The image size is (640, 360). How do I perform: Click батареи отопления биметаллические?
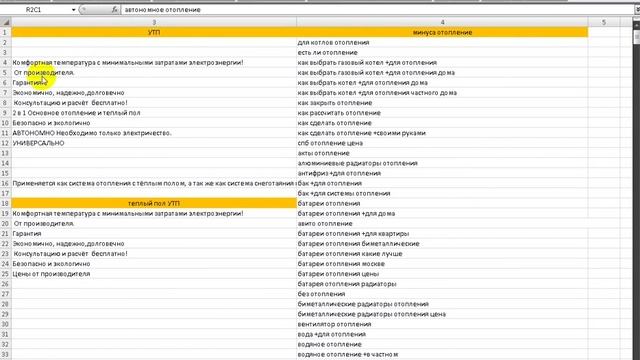pos(442,244)
